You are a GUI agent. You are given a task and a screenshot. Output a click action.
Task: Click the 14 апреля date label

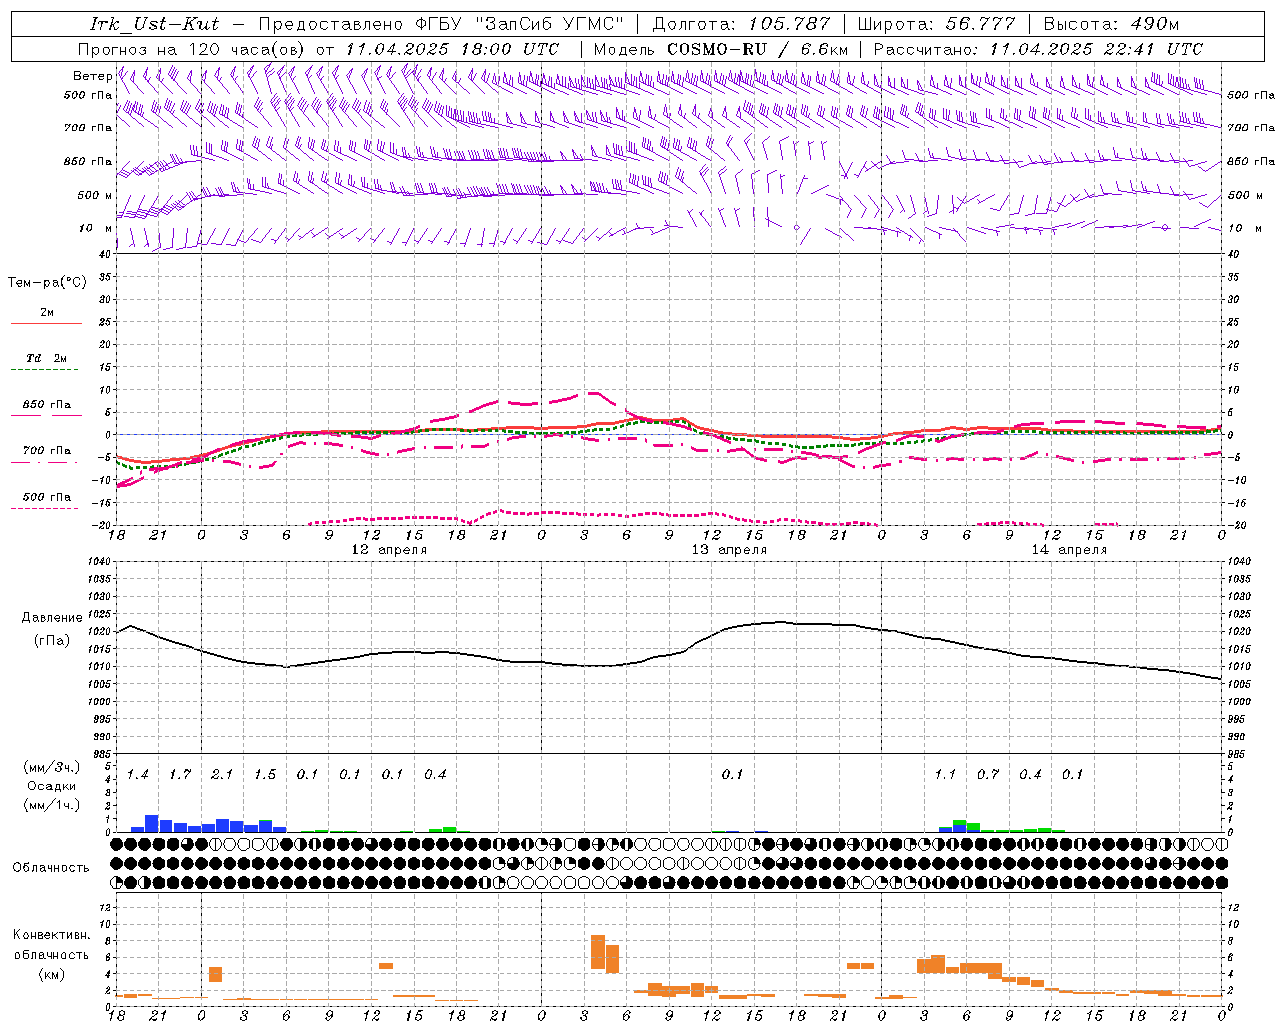[1069, 550]
